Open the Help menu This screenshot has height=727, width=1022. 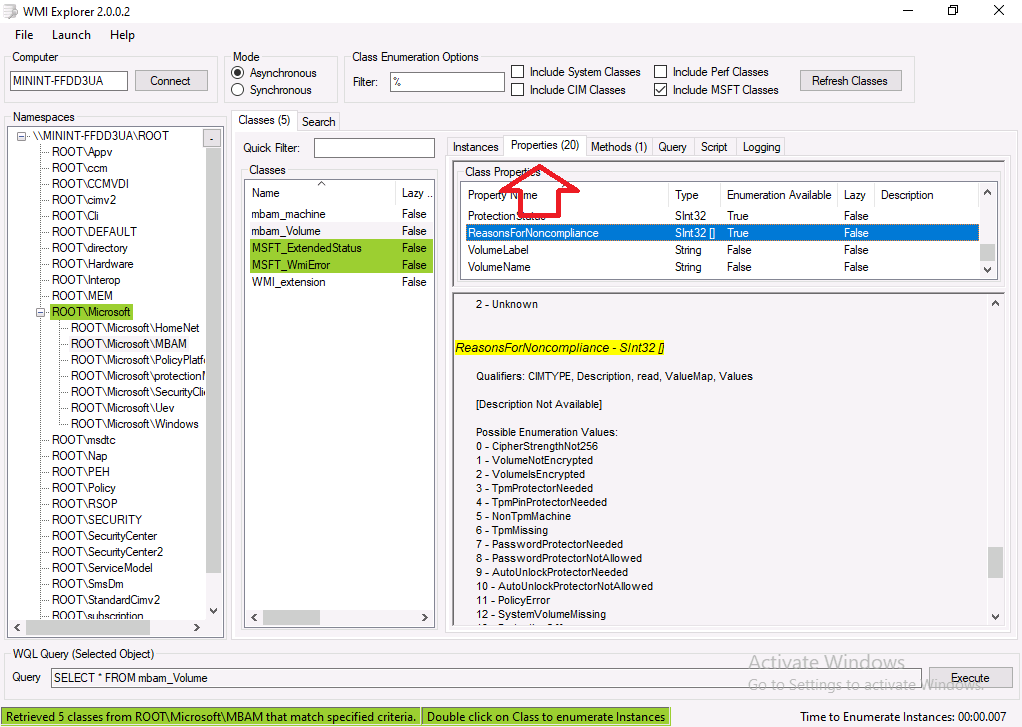(122, 35)
